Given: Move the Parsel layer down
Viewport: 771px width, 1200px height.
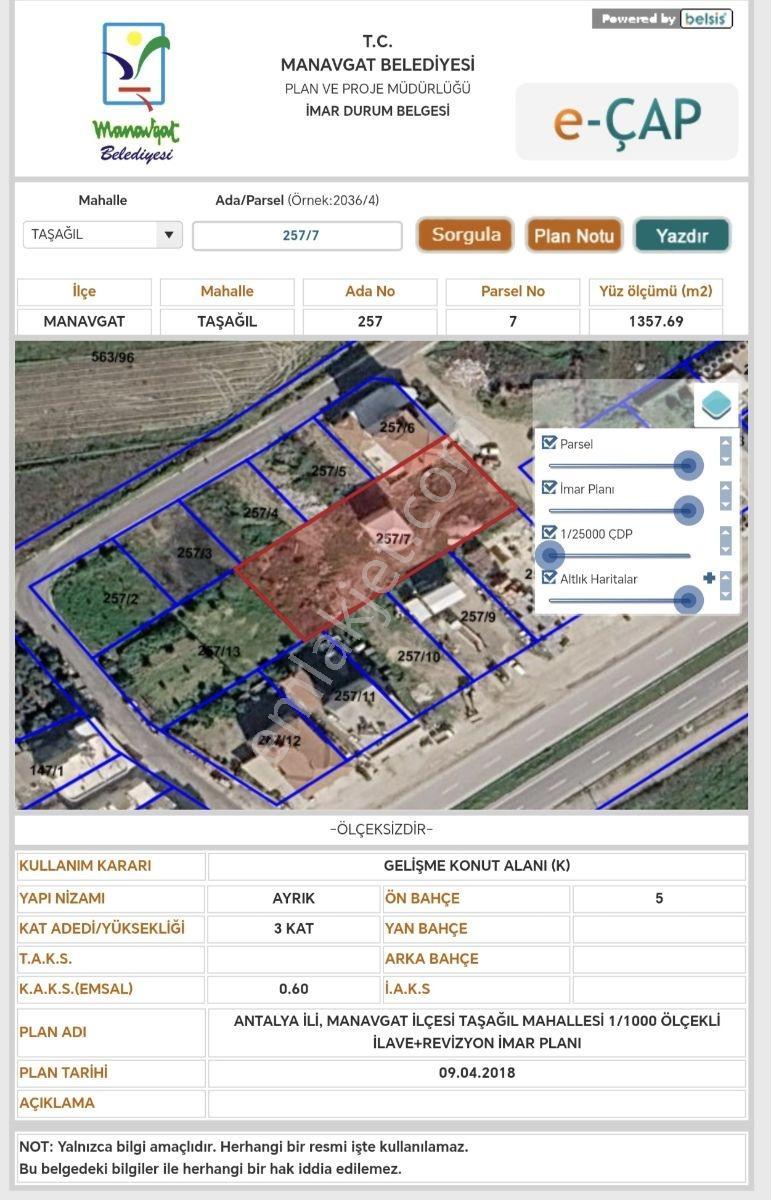Looking at the screenshot, I should [726, 458].
